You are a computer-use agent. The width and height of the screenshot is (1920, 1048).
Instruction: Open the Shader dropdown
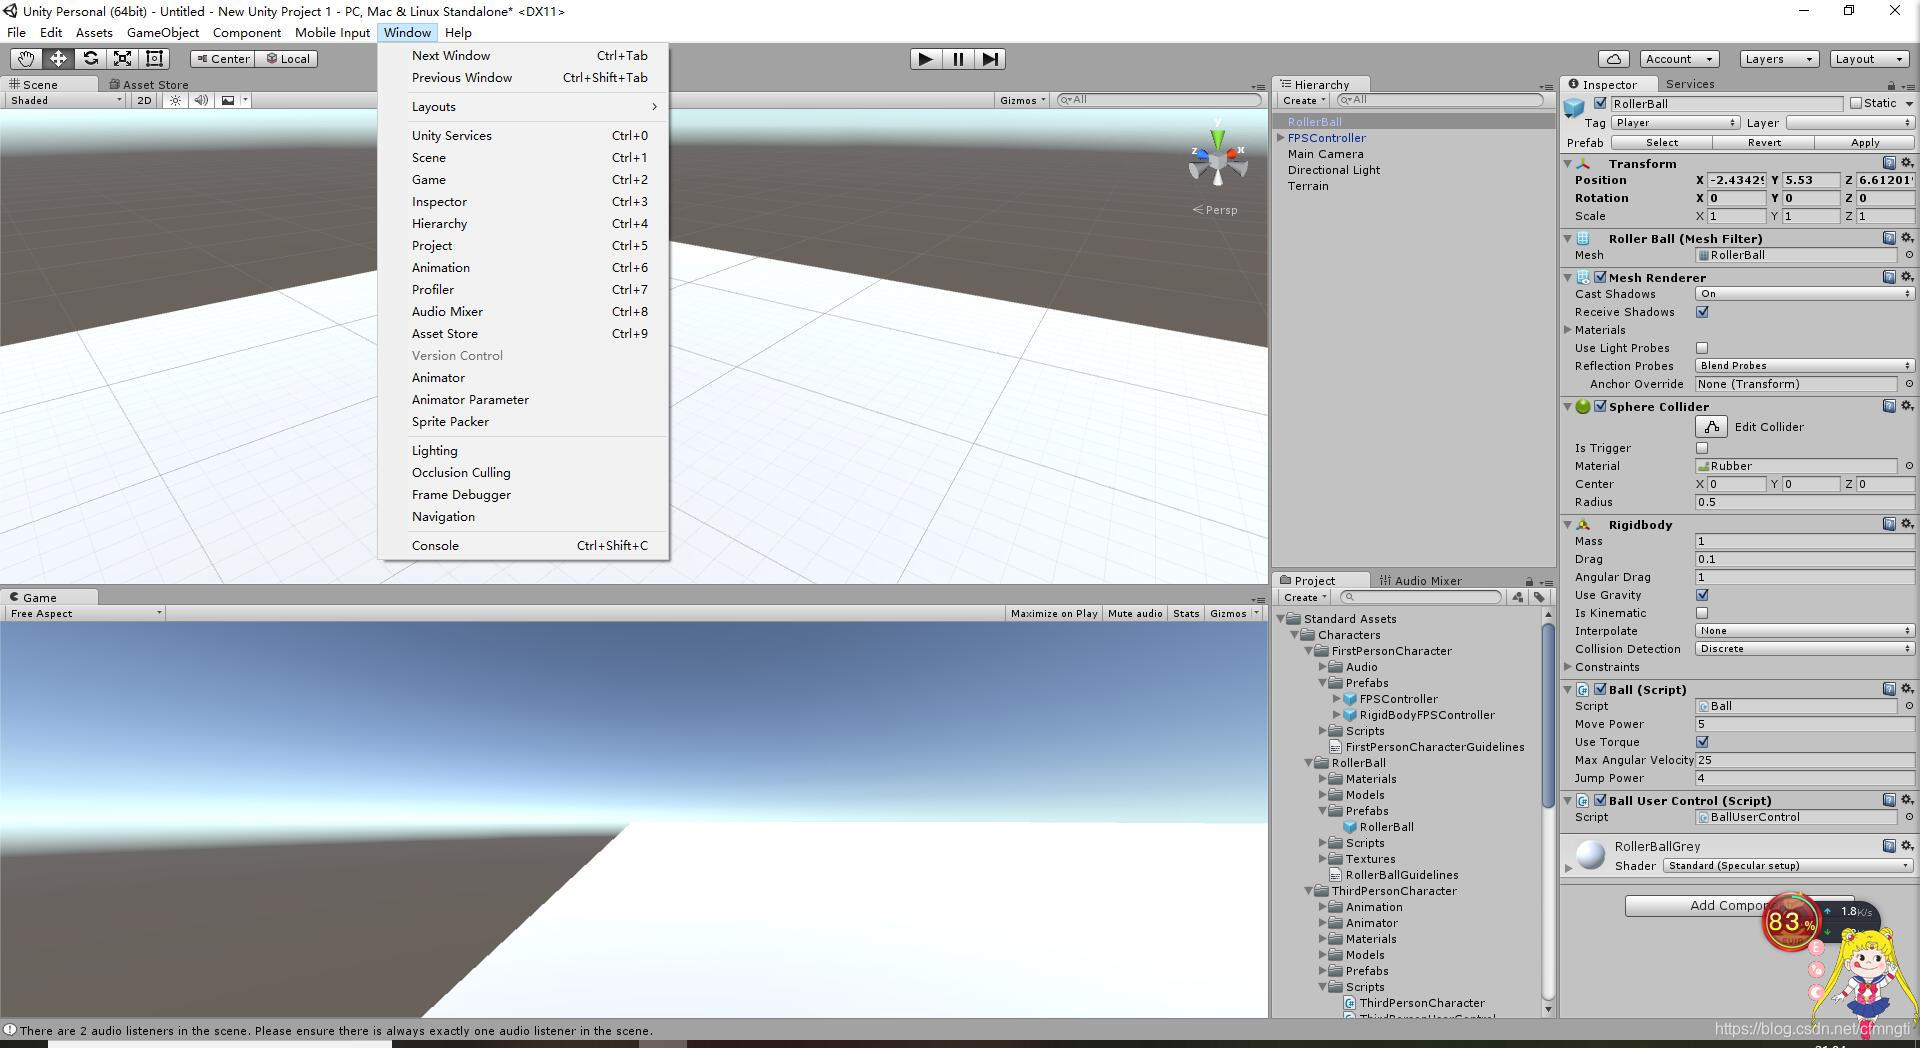click(1788, 866)
